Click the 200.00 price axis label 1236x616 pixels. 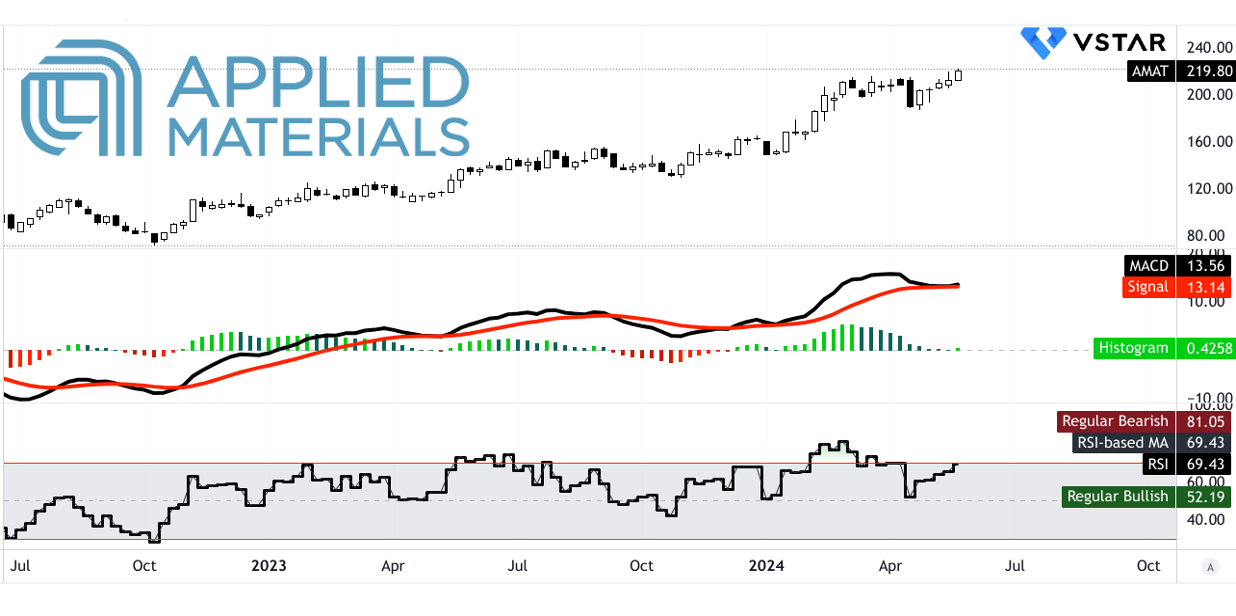(x=1209, y=94)
